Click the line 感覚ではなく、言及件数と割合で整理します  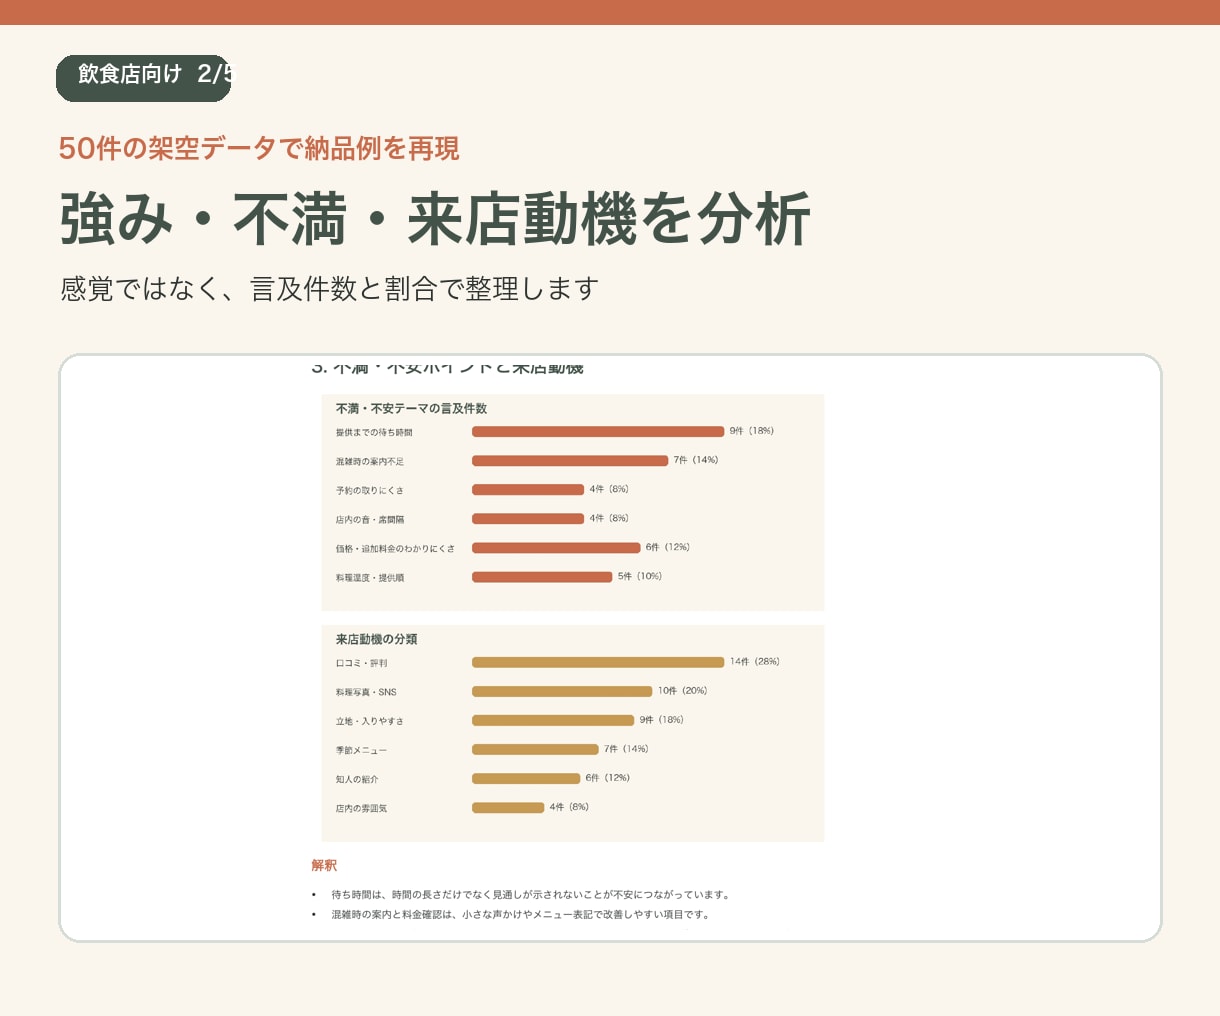pos(329,289)
